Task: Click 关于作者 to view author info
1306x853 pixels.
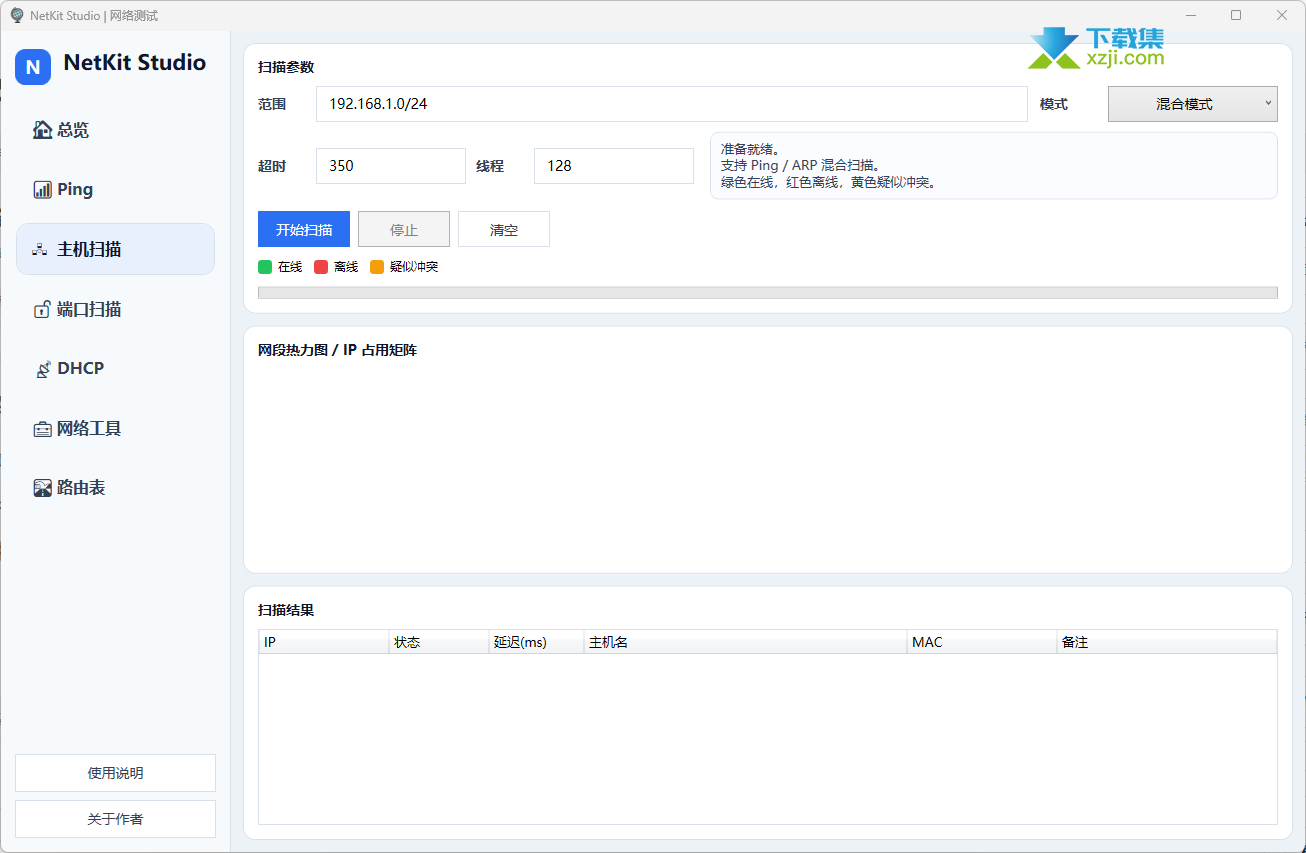Action: [115, 818]
